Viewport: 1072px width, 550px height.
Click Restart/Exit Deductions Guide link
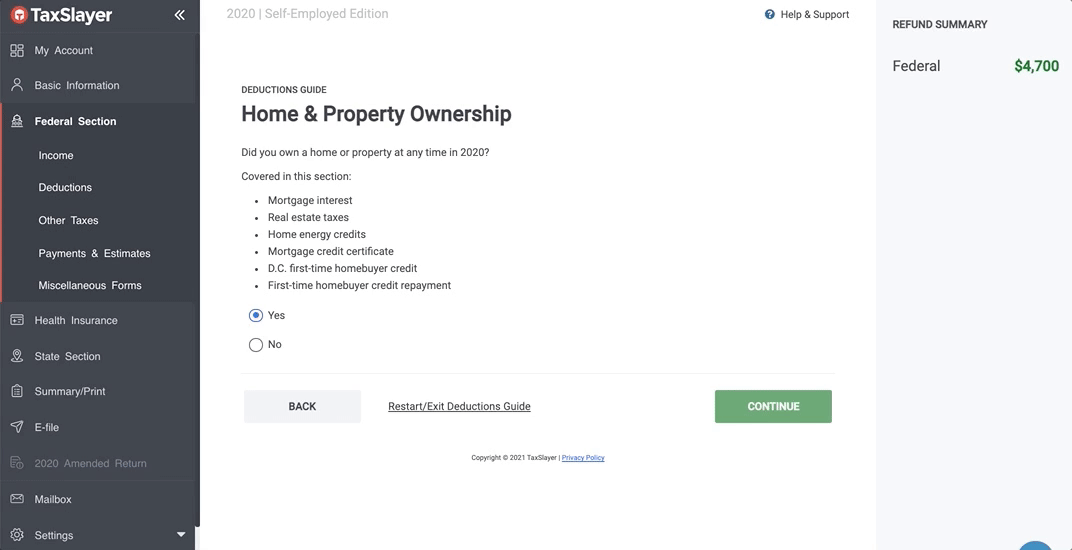(459, 407)
